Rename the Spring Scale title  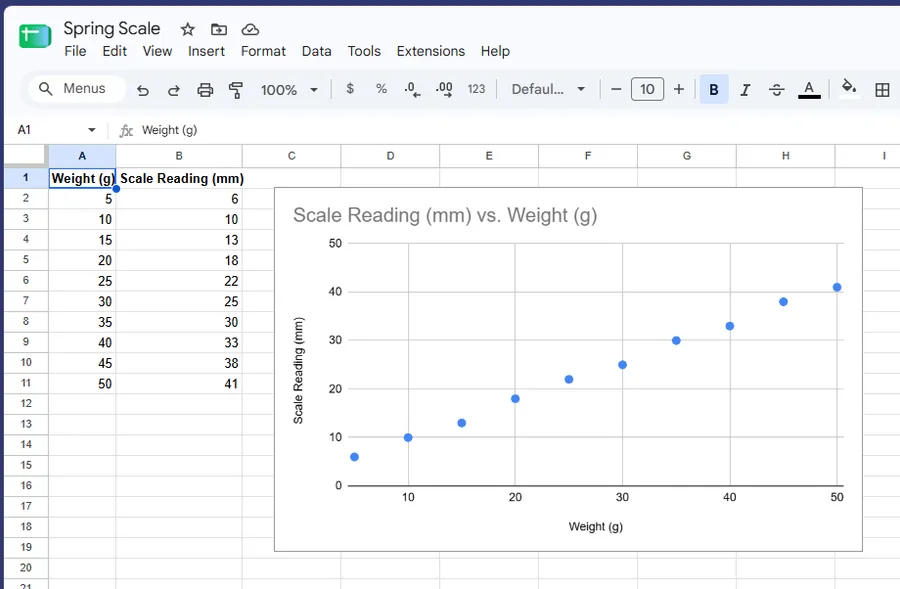pos(112,28)
